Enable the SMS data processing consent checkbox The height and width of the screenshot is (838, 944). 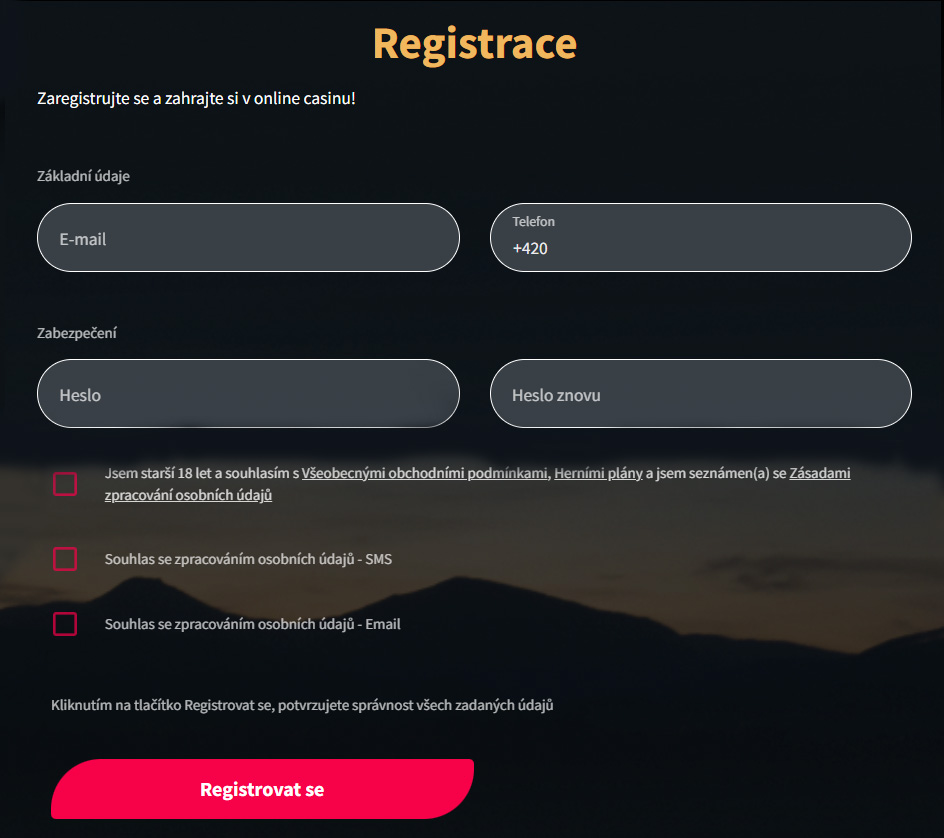(x=65, y=559)
